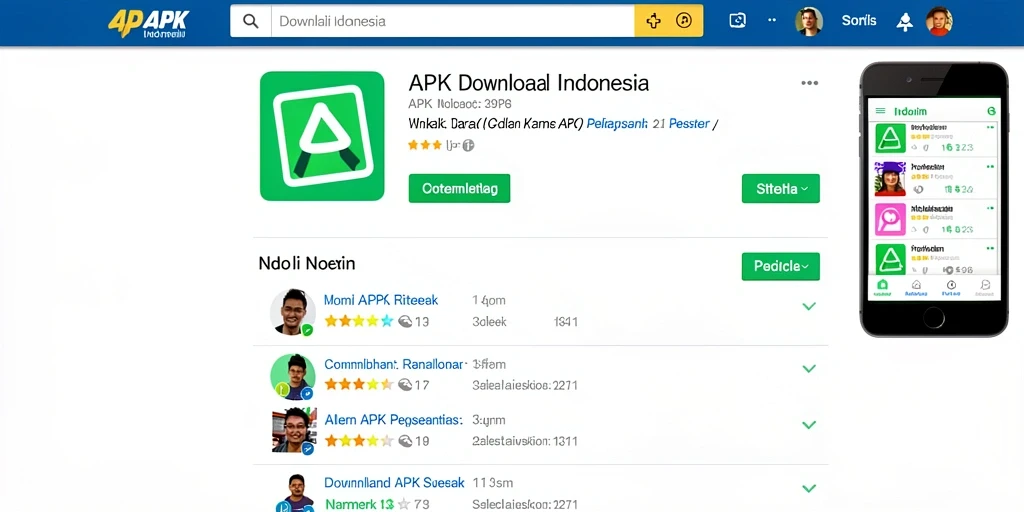Image resolution: width=1024 pixels, height=512 pixels.
Task: Click the third phone bottom tab with clock icon
Action: coord(951,288)
